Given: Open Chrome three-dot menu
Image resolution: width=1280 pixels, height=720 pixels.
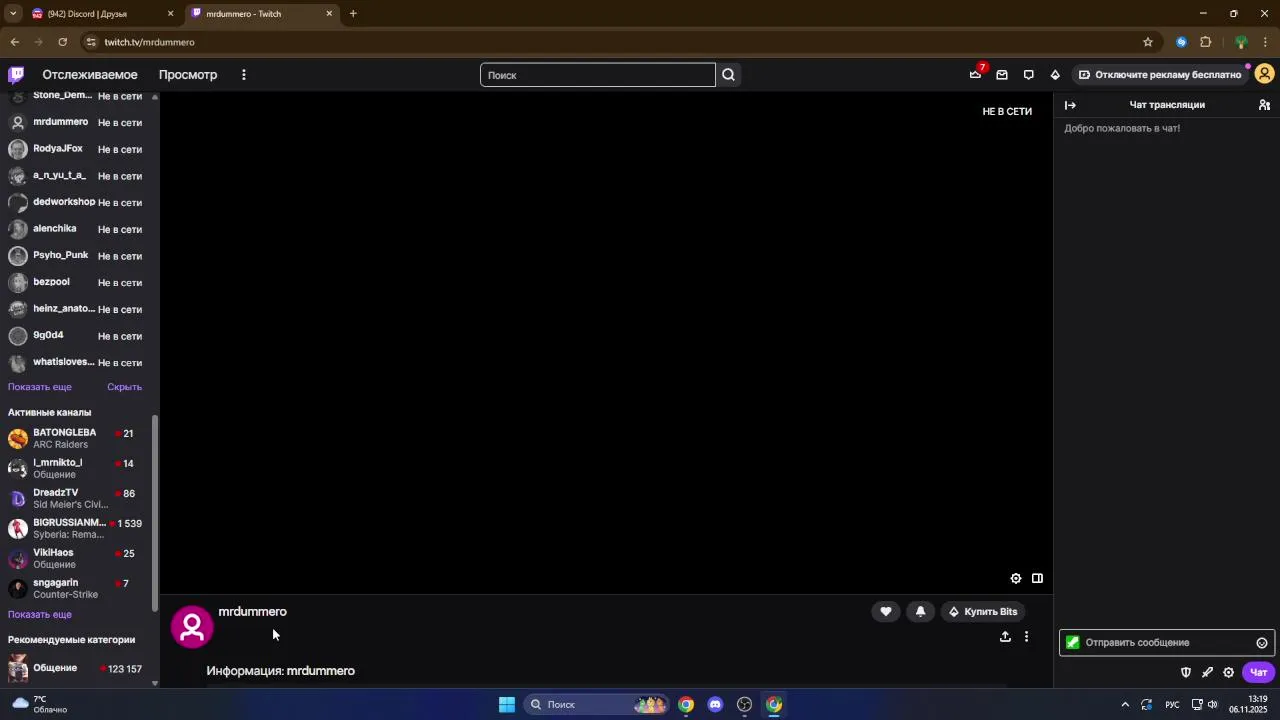Looking at the screenshot, I should [1265, 42].
